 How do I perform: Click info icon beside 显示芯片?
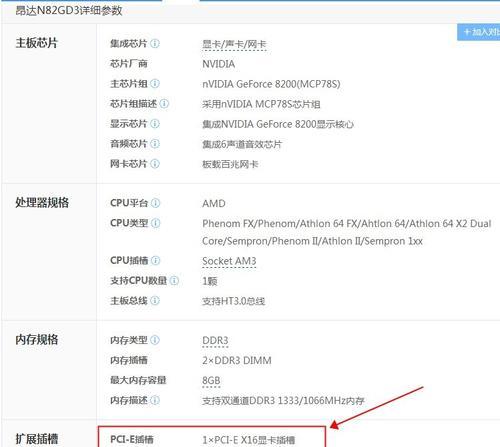point(155,124)
